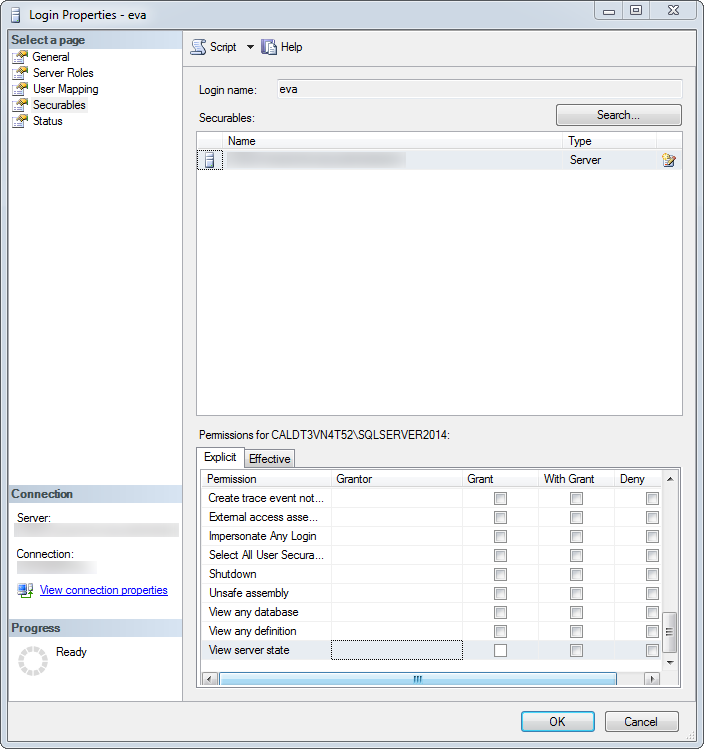Check Grant for Shutdown permission
Viewport: 704px width, 749px height.
click(500, 575)
